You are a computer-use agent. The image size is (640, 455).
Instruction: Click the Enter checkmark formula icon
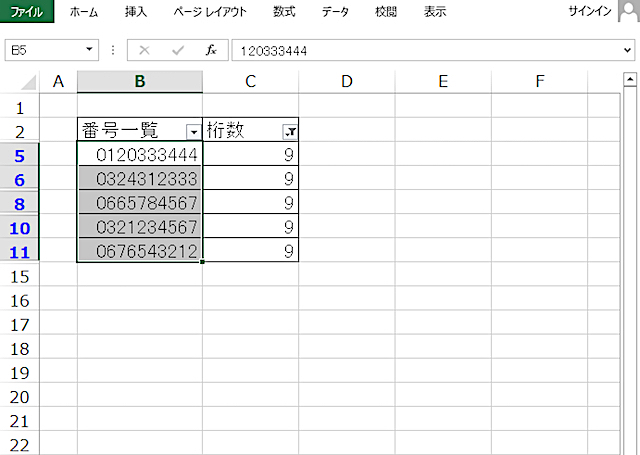coord(178,49)
